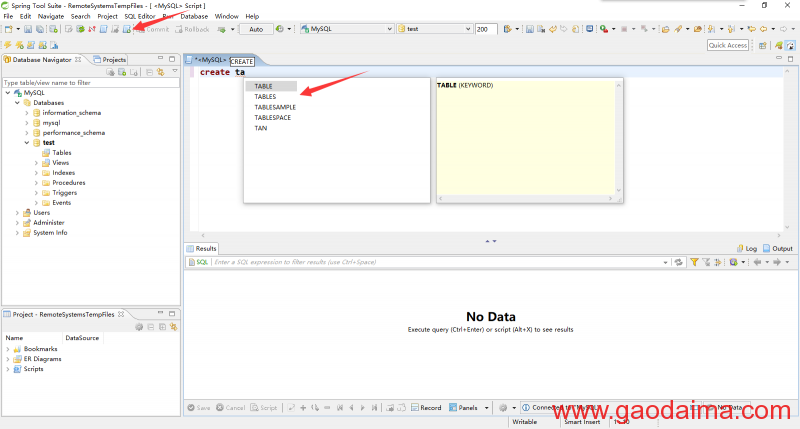Toggle the Record view mode
This screenshot has height=429, width=800.
[x=427, y=408]
